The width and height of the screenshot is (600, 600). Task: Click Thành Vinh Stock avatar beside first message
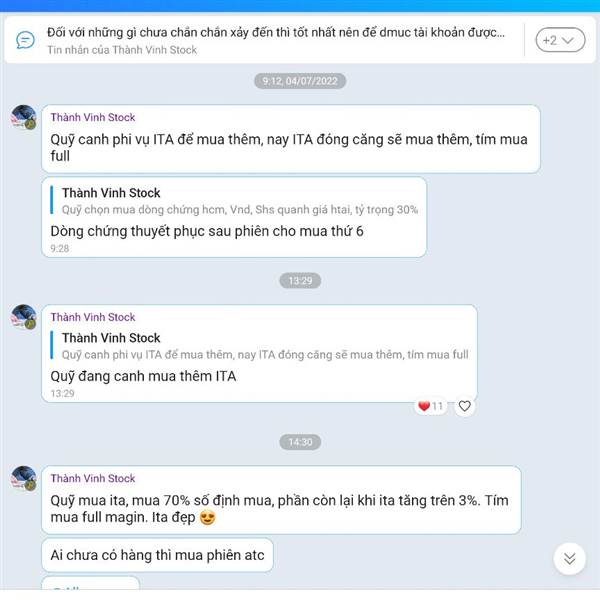point(24,117)
